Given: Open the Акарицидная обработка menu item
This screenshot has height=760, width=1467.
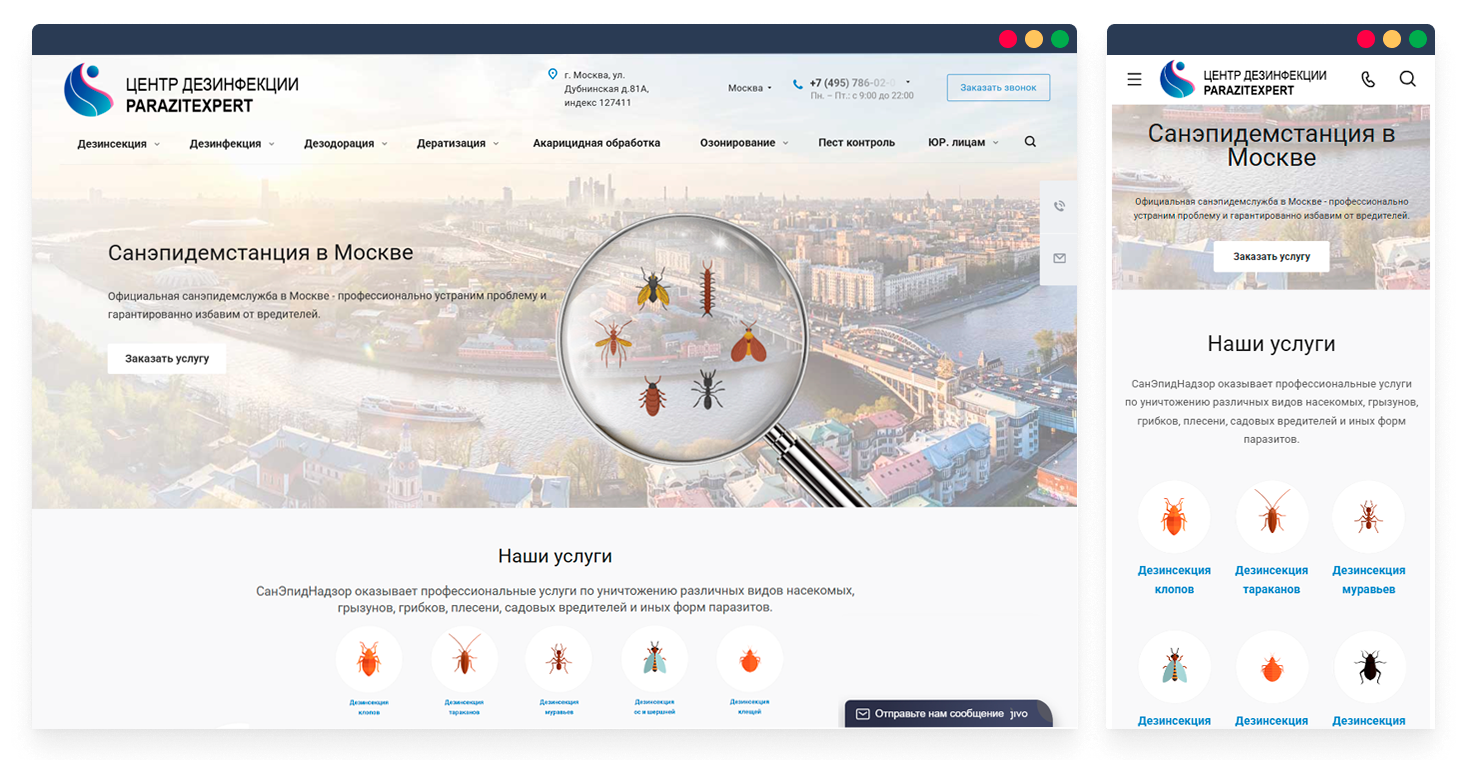Looking at the screenshot, I should 596,143.
